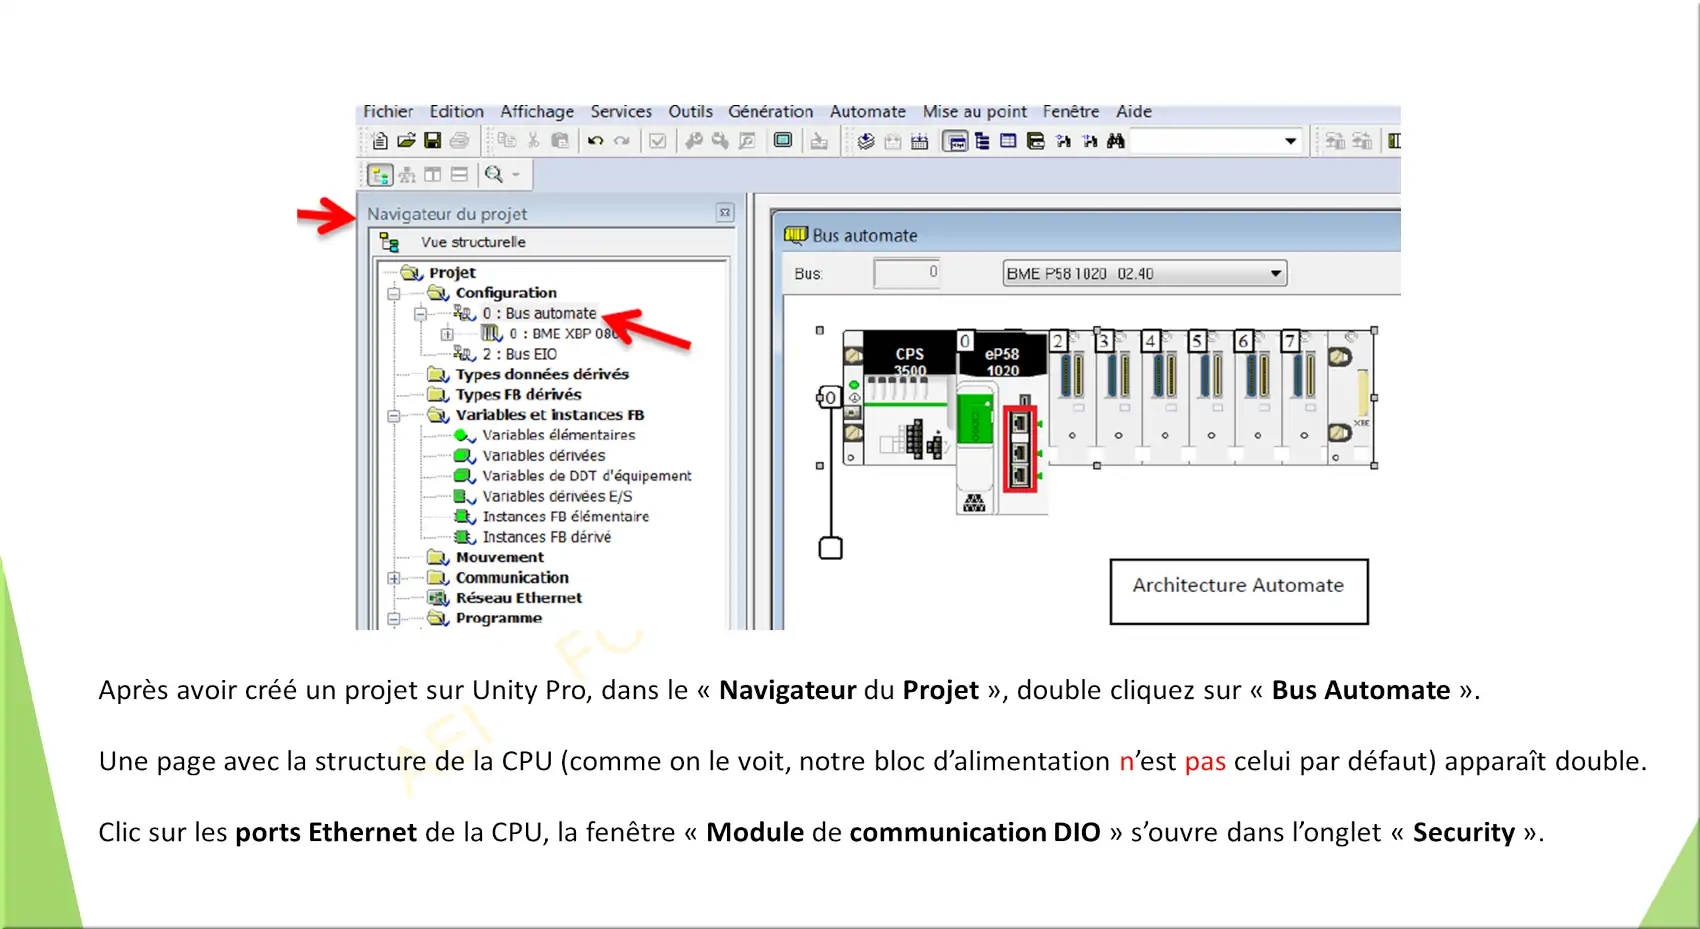The image size is (1700, 929).
Task: Click the Validate checkmark toolbar icon
Action: click(657, 141)
